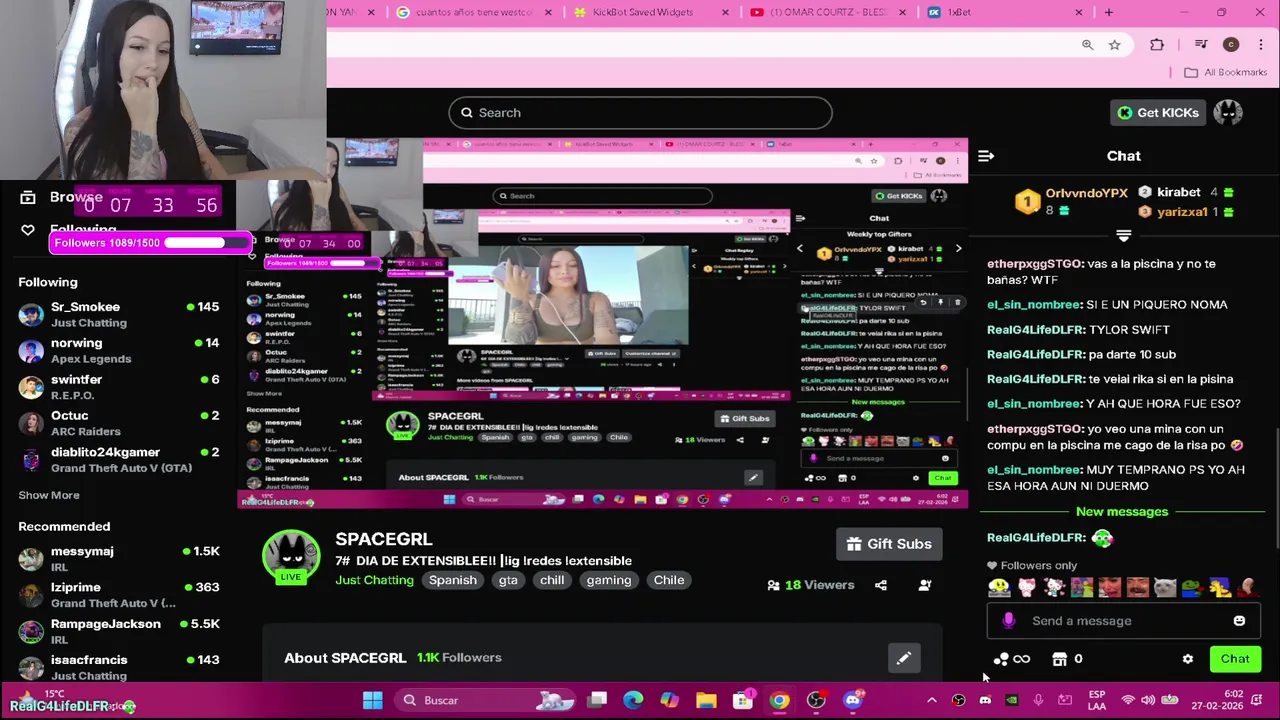Jump to New messages in chat
The image size is (1280, 720).
[1122, 512]
